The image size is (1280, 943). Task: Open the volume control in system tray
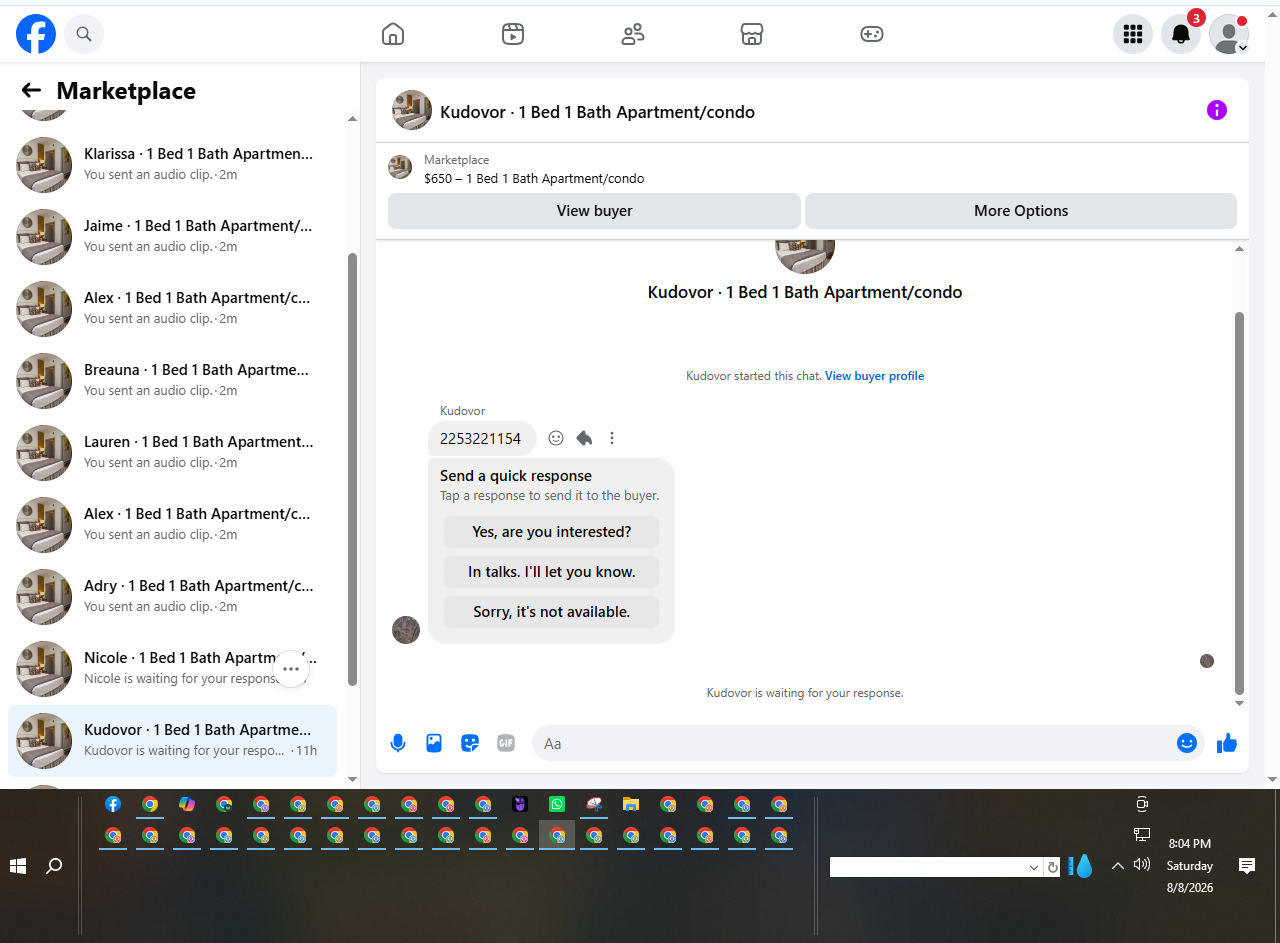tap(1142, 865)
